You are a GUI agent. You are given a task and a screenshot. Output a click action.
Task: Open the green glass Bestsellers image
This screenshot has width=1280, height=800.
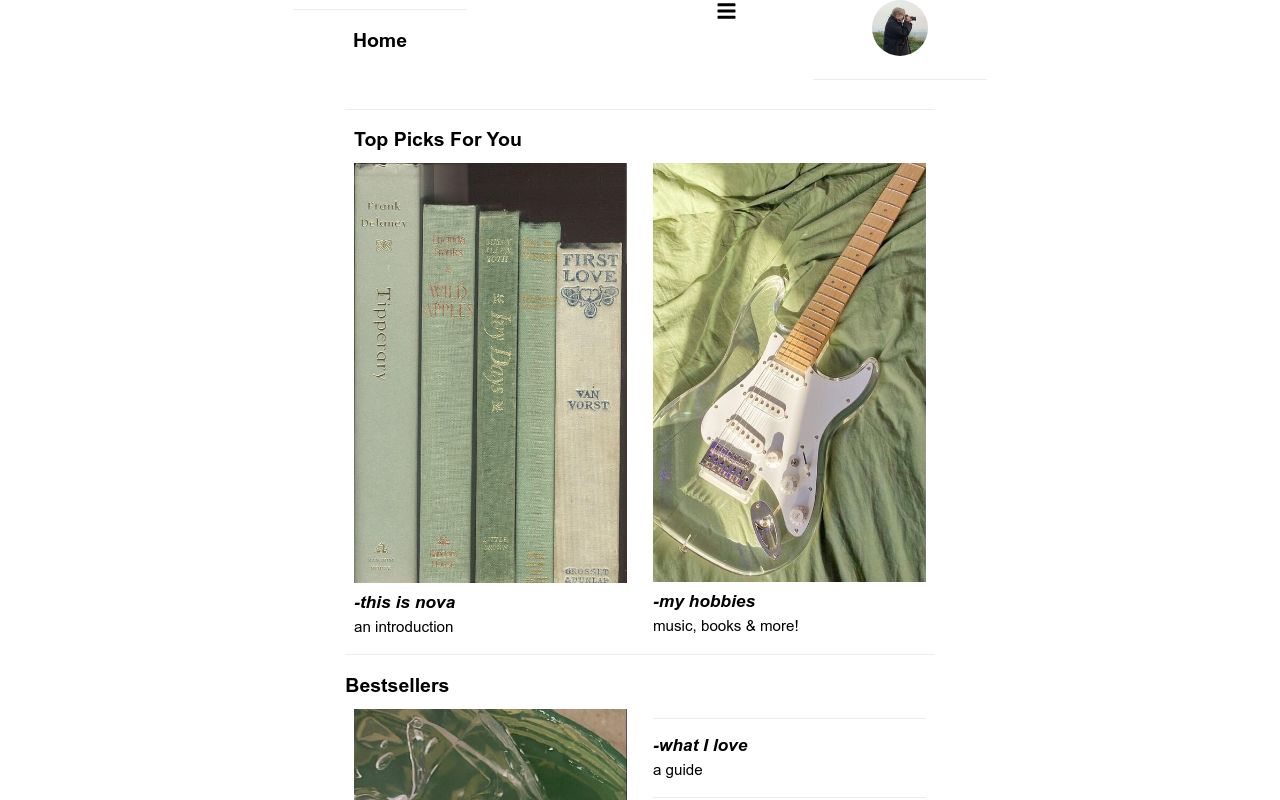pyautogui.click(x=490, y=754)
